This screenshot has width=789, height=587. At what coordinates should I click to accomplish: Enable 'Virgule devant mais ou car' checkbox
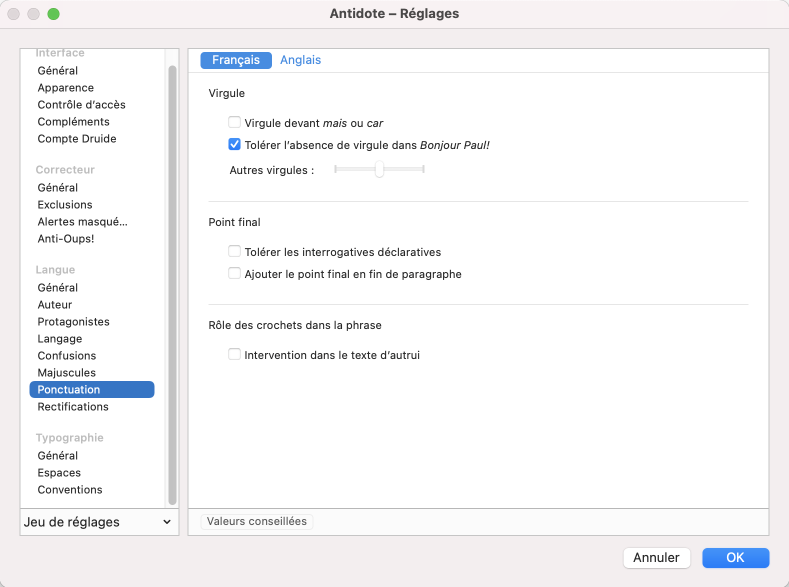tap(235, 123)
